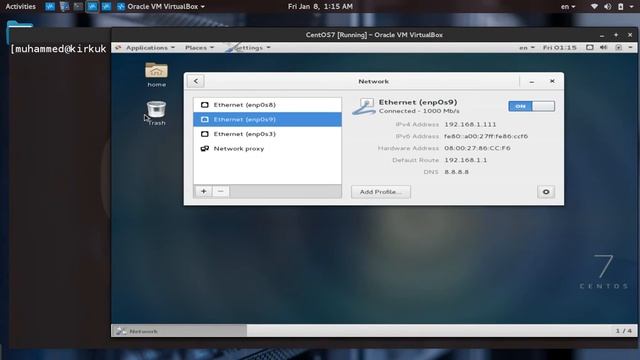Expand the CentOS guest system menu arrow
The width and height of the screenshot is (640, 360).
tap(630, 48)
